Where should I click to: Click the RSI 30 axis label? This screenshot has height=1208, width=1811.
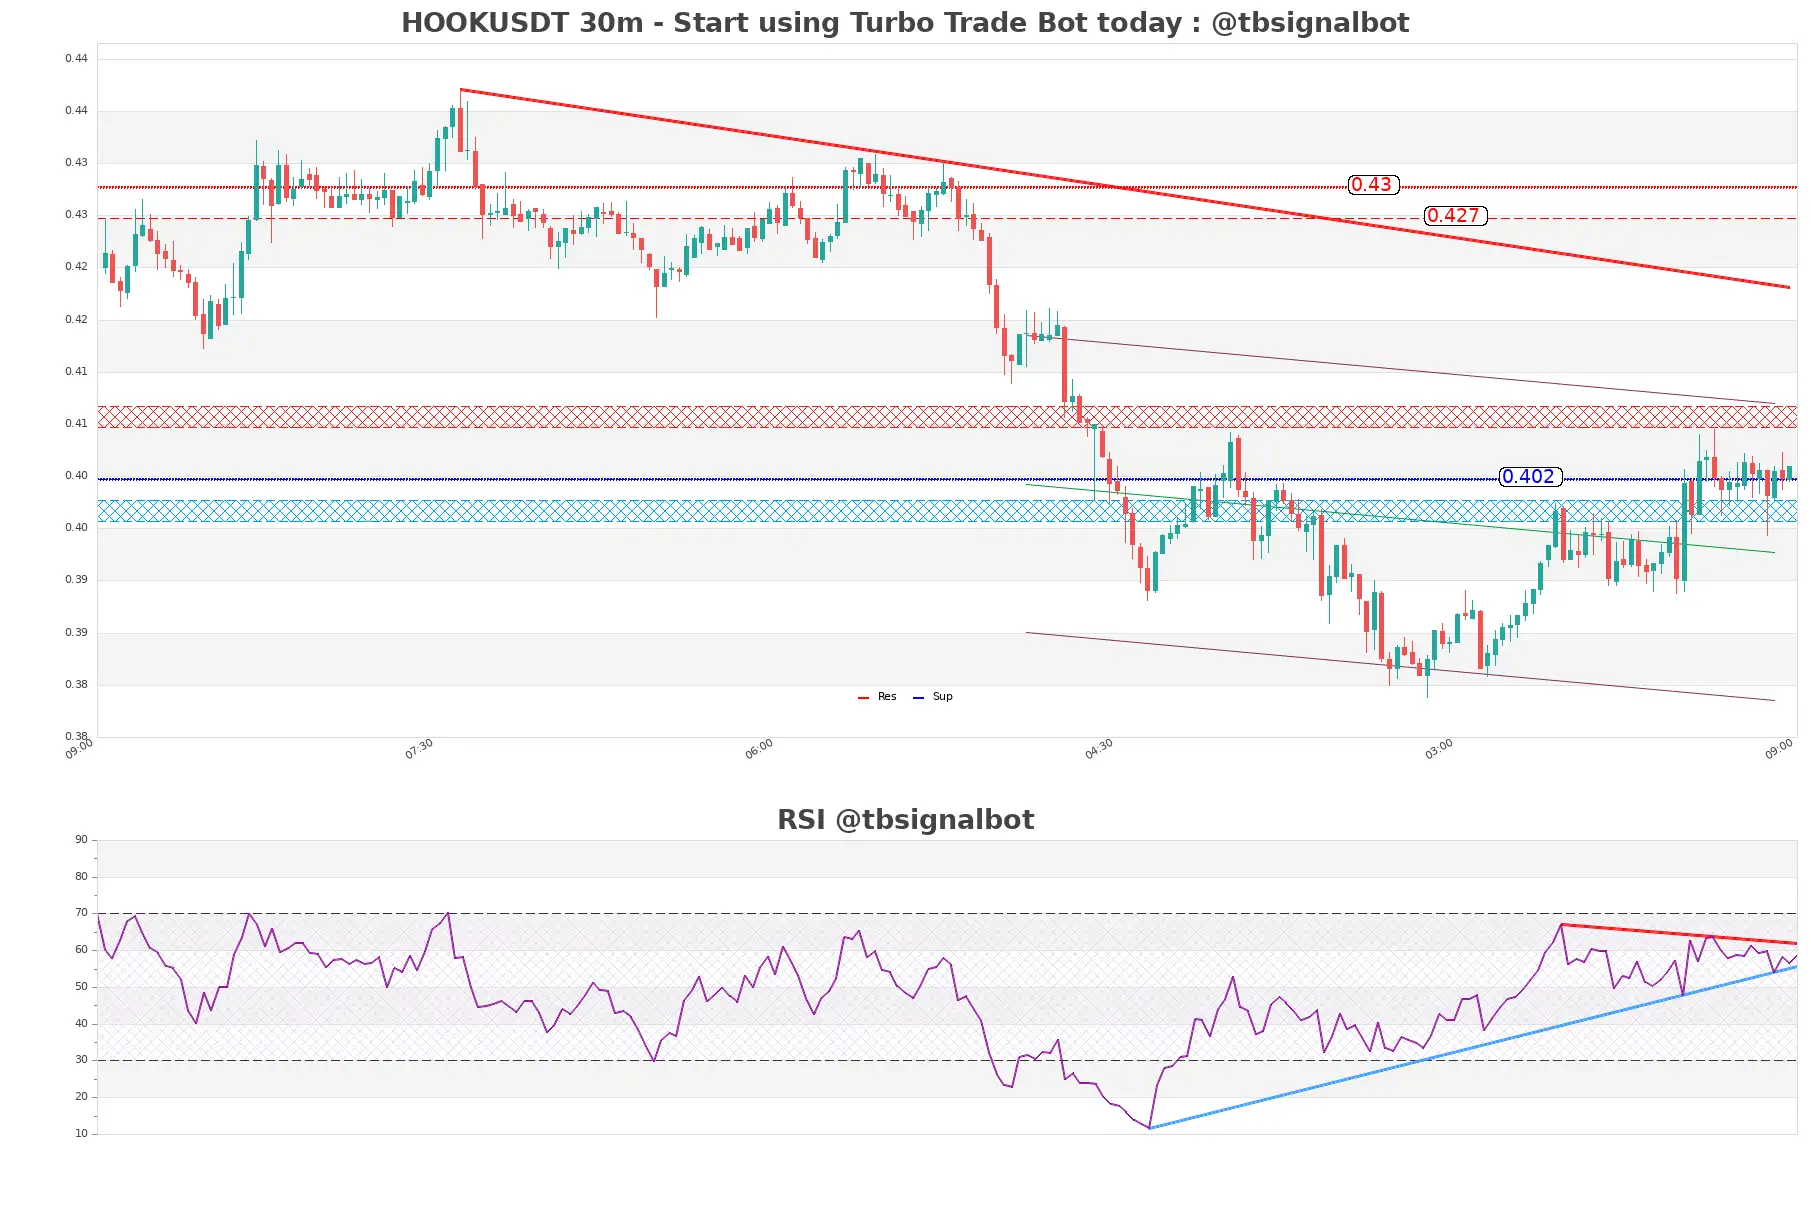(81, 1060)
